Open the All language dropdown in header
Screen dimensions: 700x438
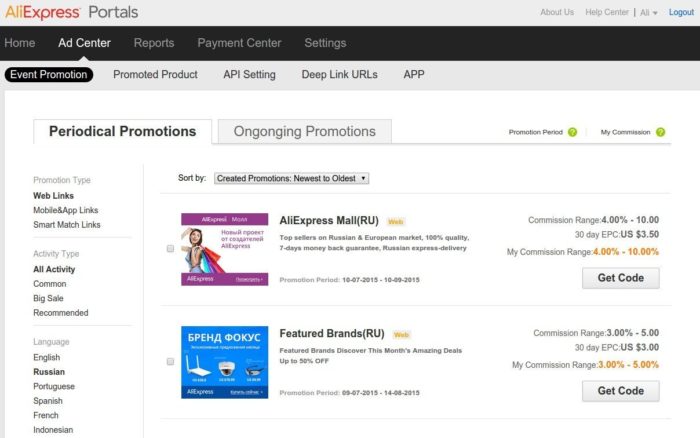(x=649, y=13)
